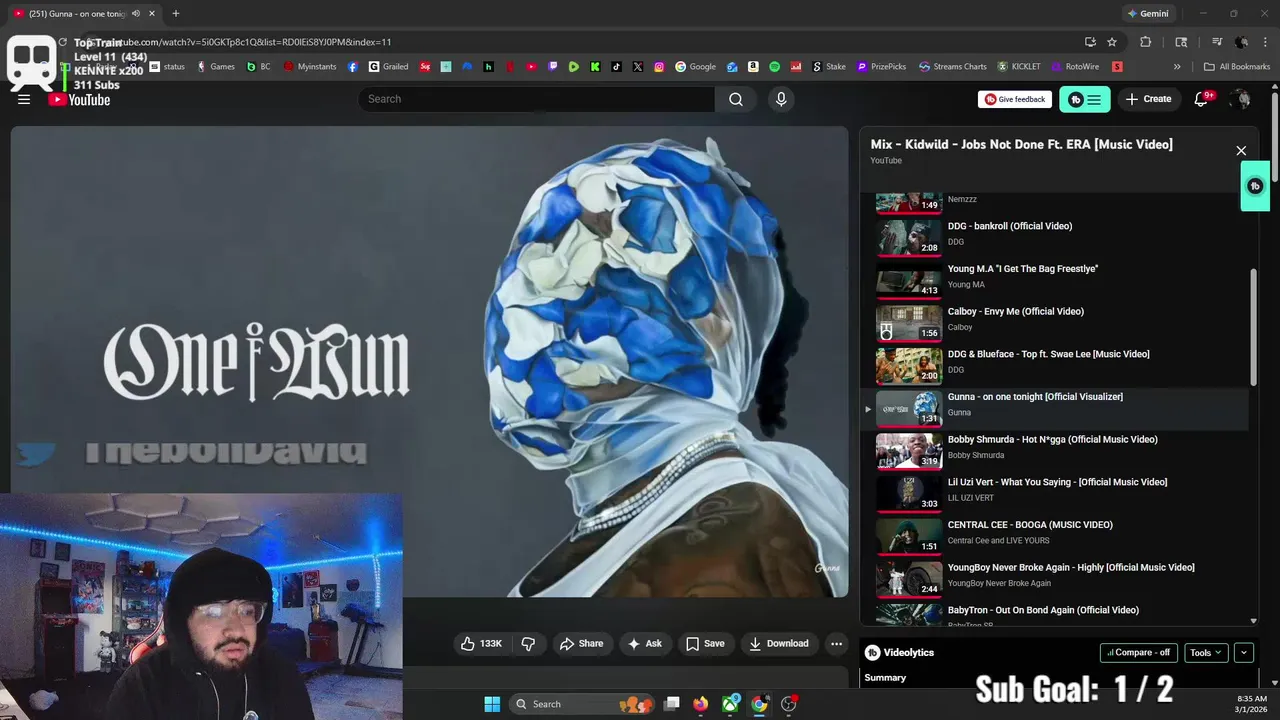Click the YouTube search magnifier button
Image resolution: width=1280 pixels, height=720 pixels.
click(736, 99)
